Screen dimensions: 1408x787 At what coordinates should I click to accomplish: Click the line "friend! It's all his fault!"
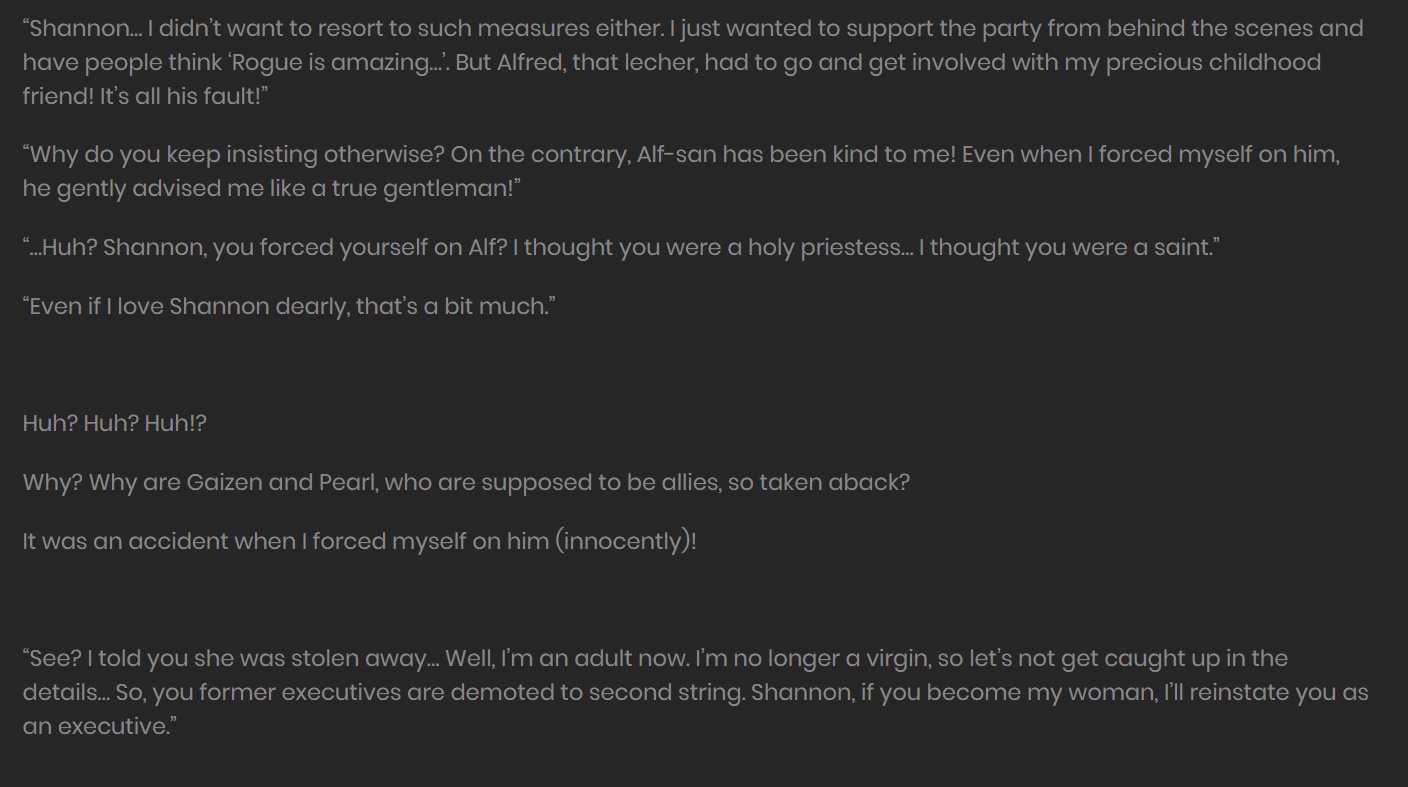coord(146,96)
